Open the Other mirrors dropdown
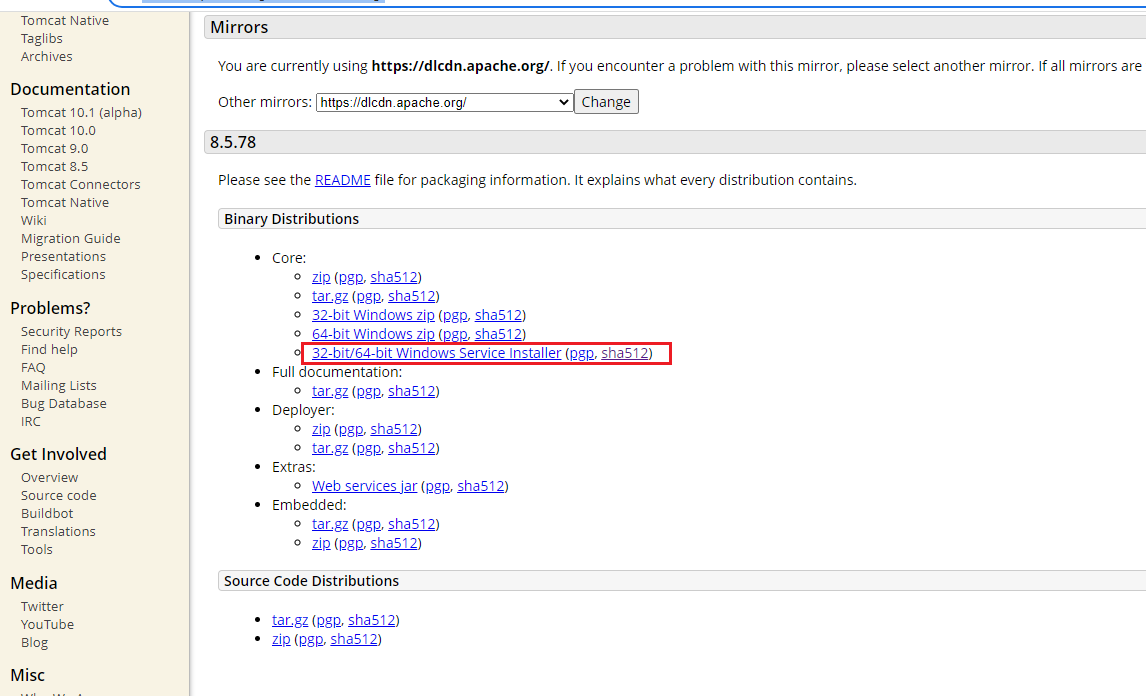Image resolution: width=1146 pixels, height=696 pixels. [444, 102]
